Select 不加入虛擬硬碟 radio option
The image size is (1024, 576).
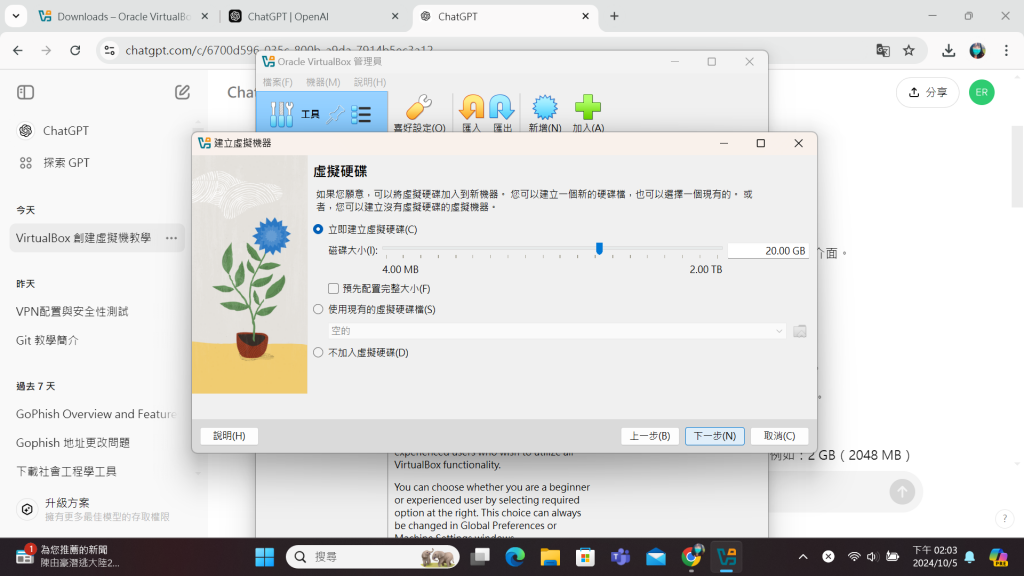click(x=318, y=353)
